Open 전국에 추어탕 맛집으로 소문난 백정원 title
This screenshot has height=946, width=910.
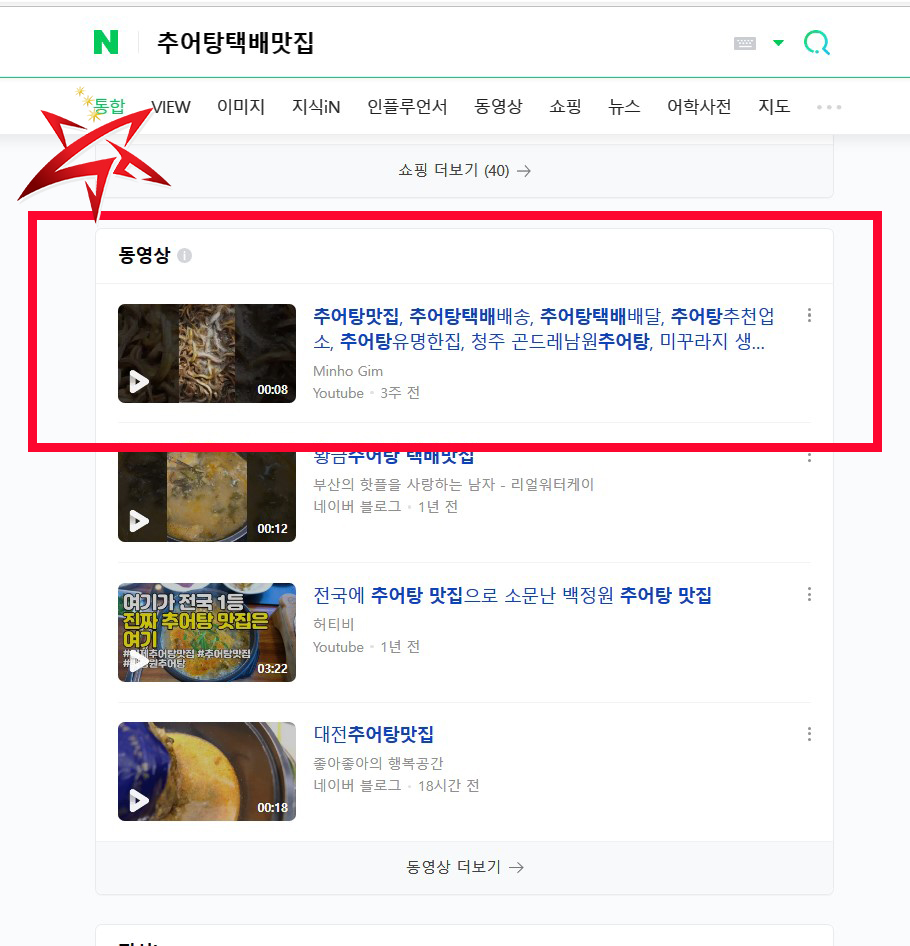512,595
